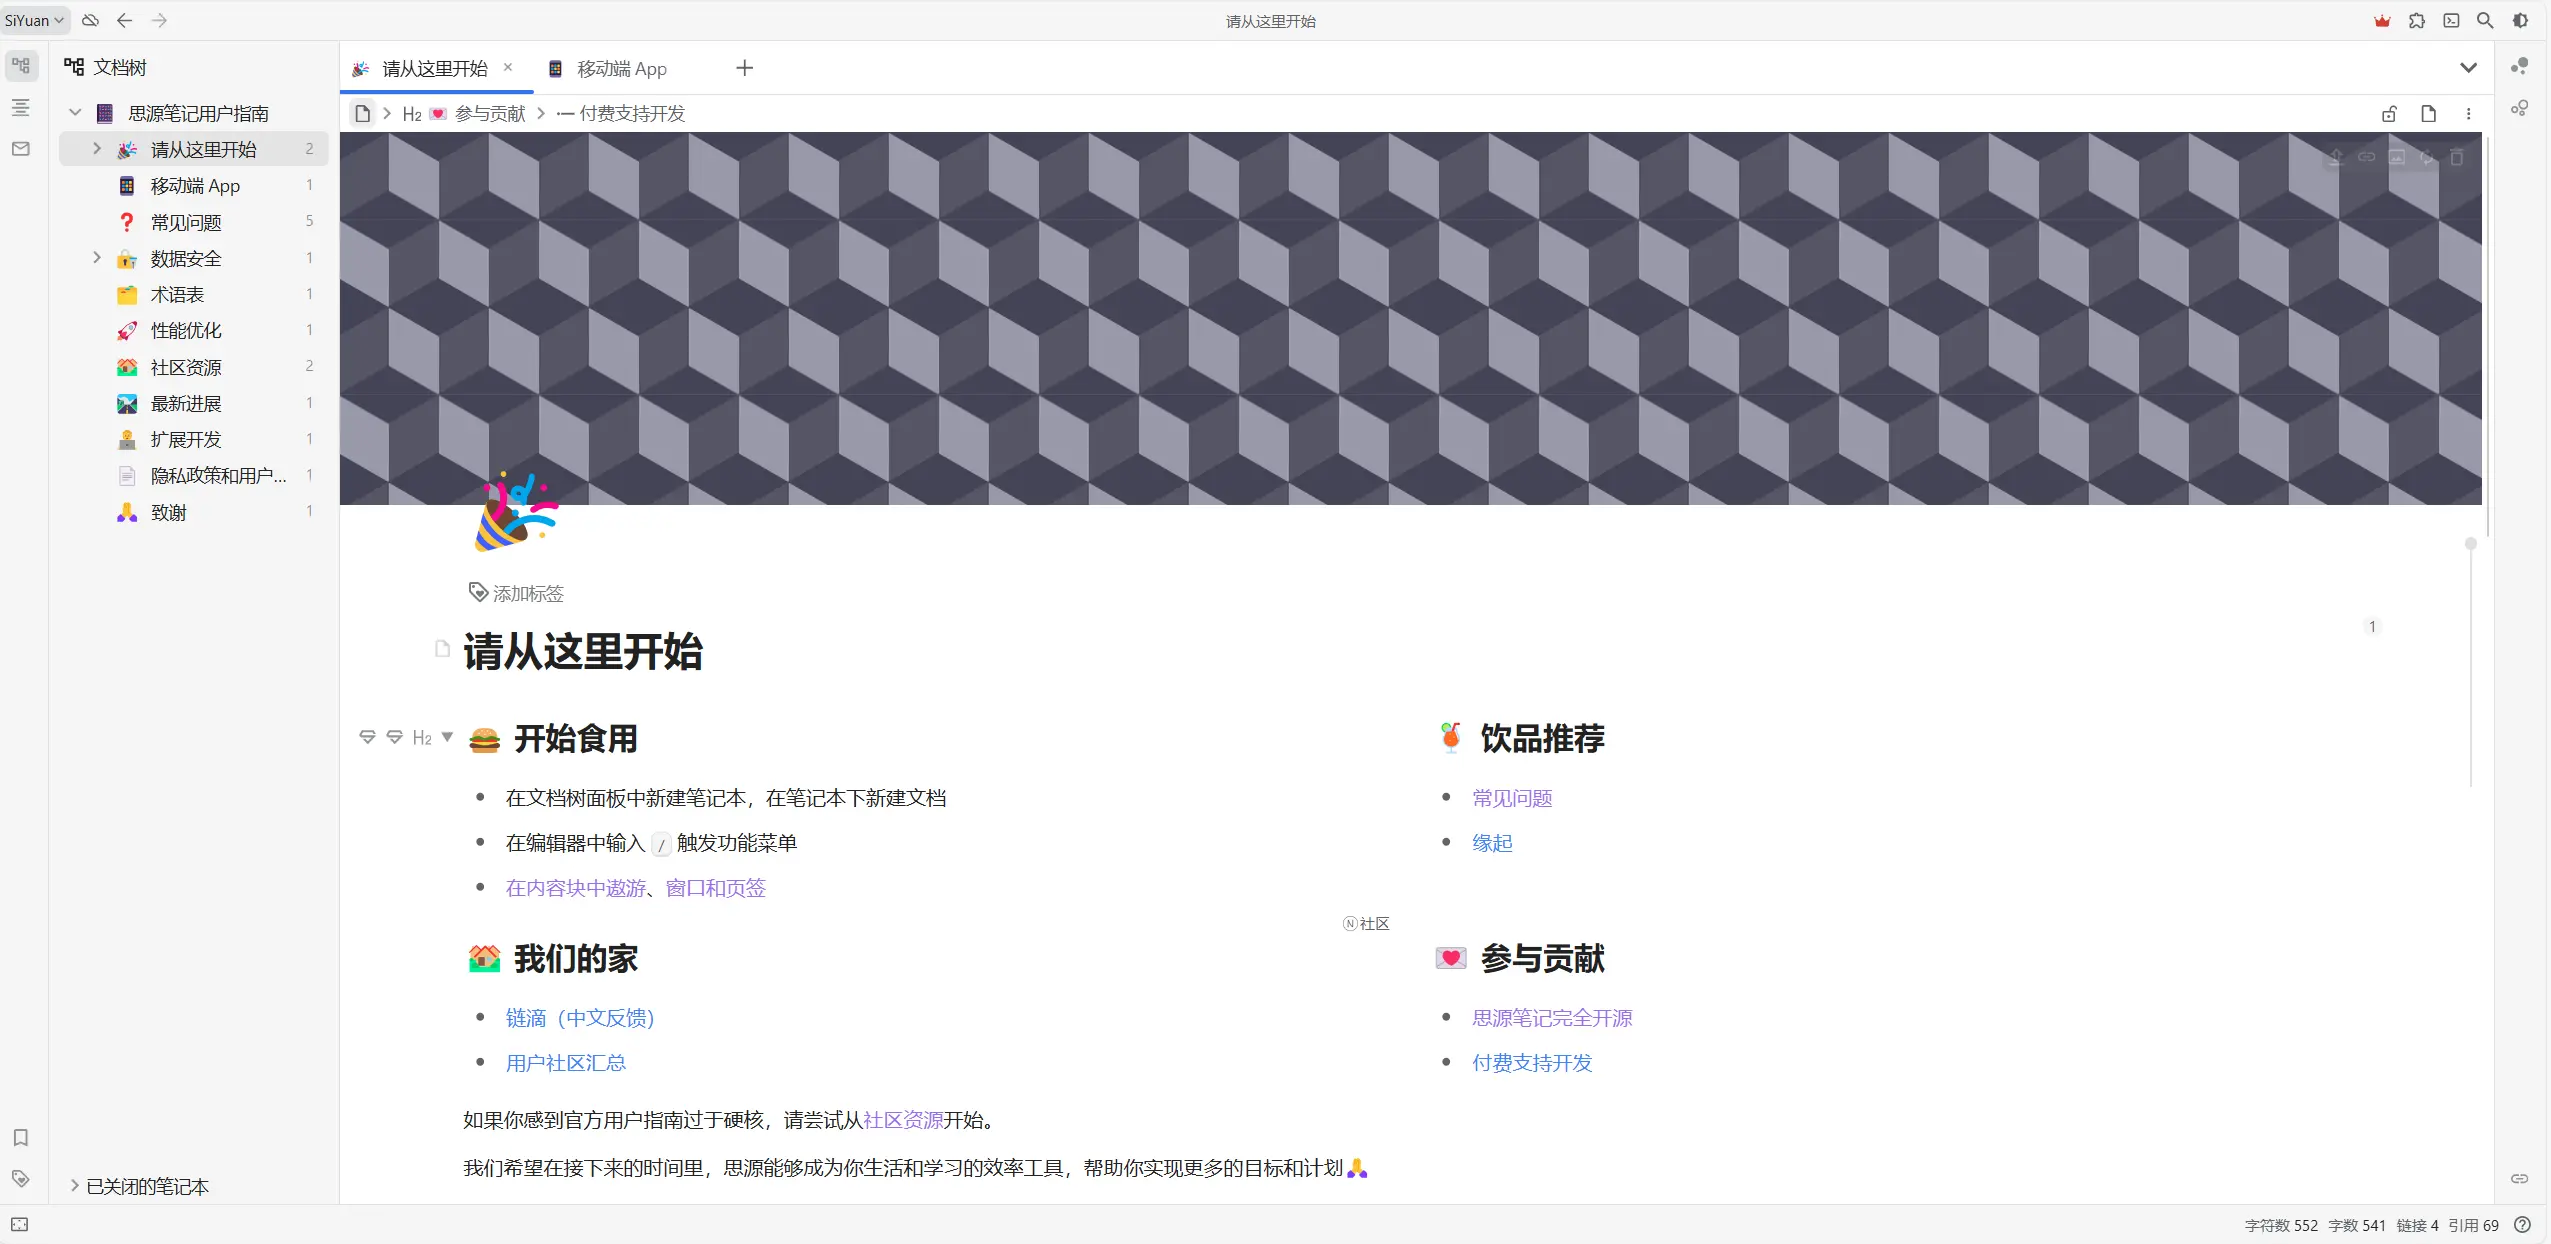Open the three-dot document options menu
The height and width of the screenshot is (1244, 2551).
pos(2470,113)
